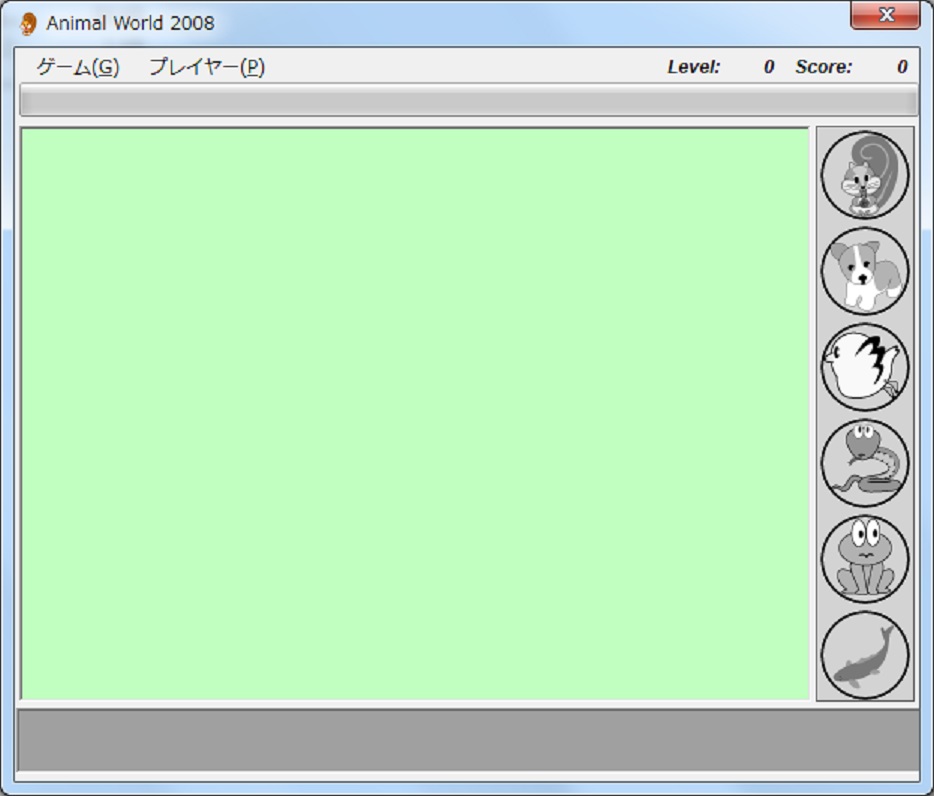Click the Animal World 2008 title text
934x796 pixels.
coord(130,23)
